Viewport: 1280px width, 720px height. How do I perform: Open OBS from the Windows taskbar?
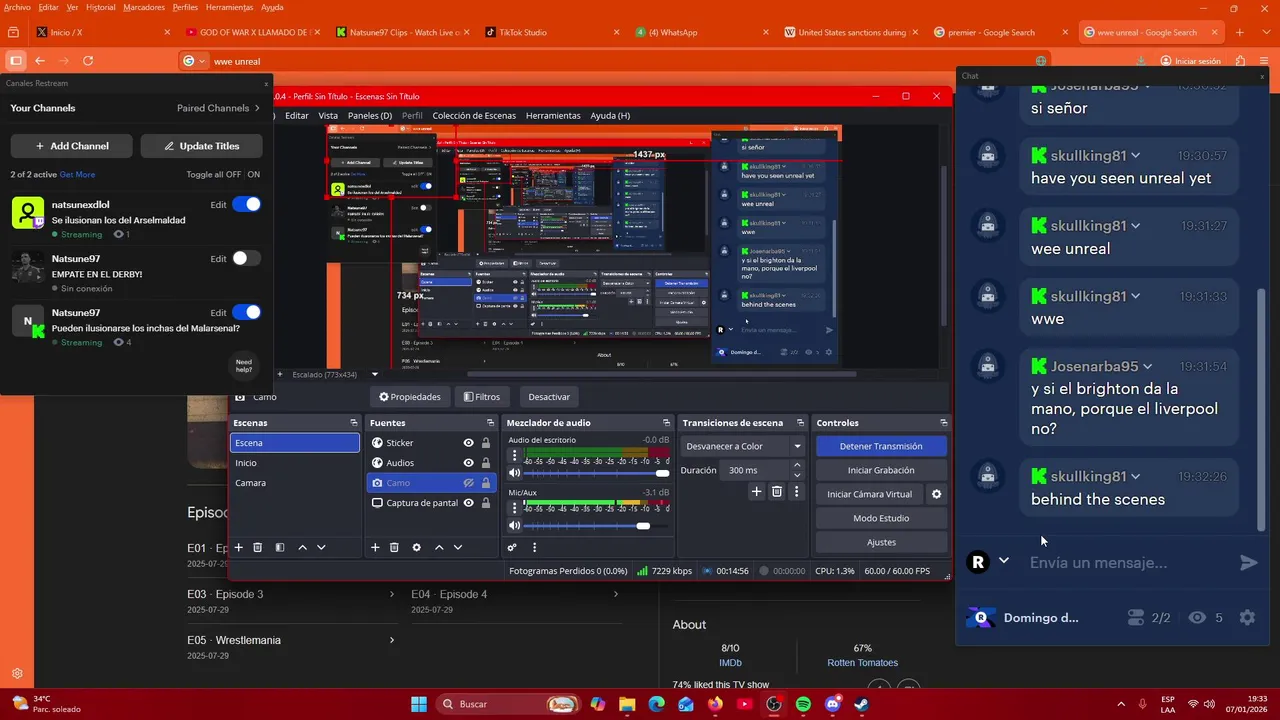(x=774, y=704)
